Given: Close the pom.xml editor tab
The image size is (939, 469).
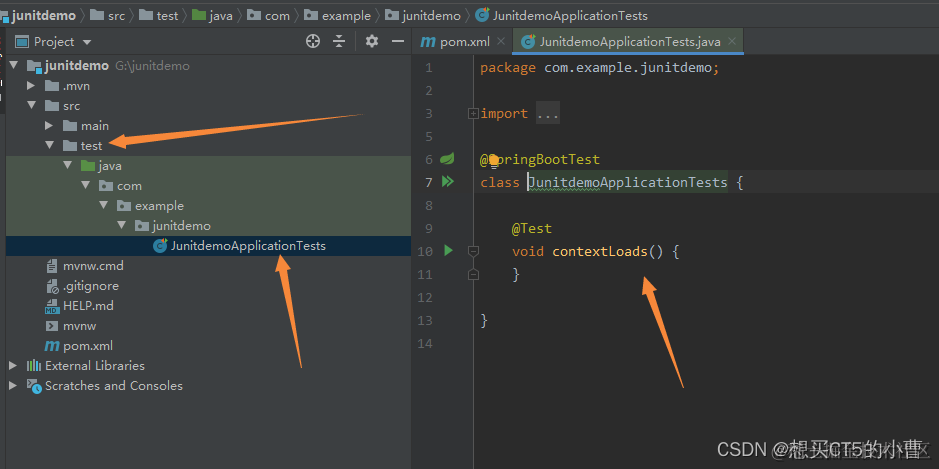Looking at the screenshot, I should (x=501, y=41).
